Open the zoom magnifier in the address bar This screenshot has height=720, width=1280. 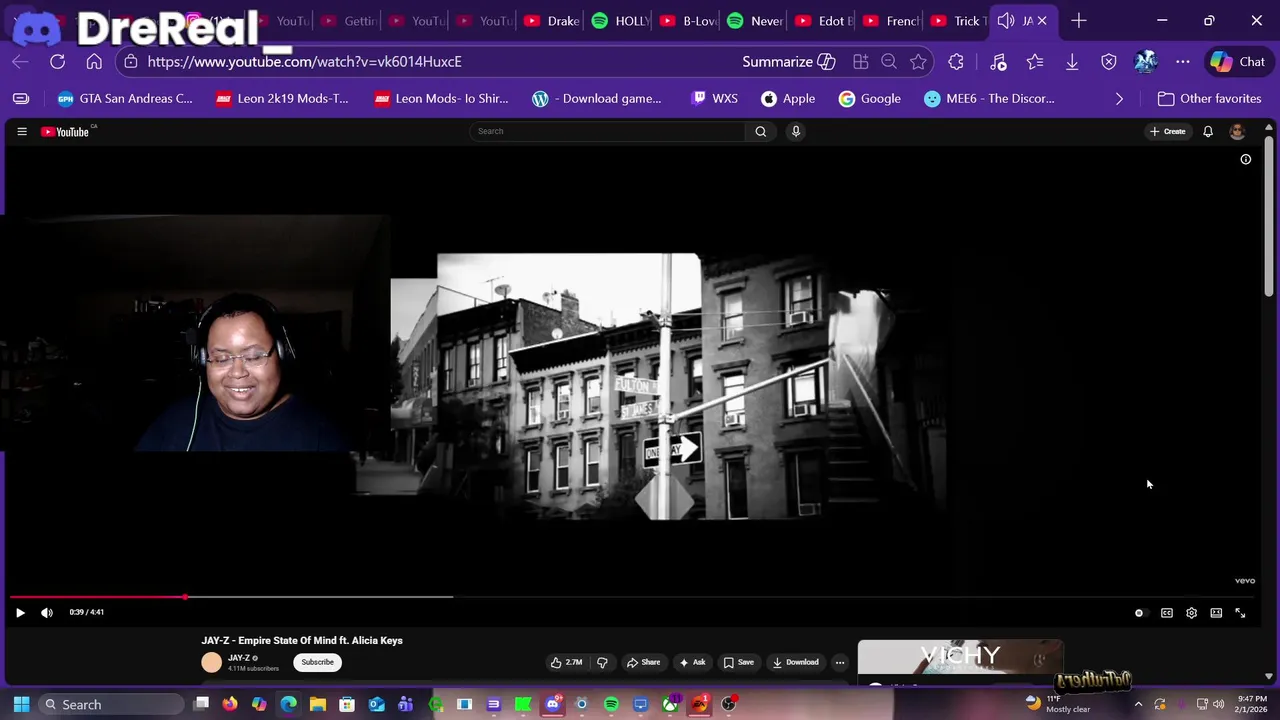[x=889, y=62]
